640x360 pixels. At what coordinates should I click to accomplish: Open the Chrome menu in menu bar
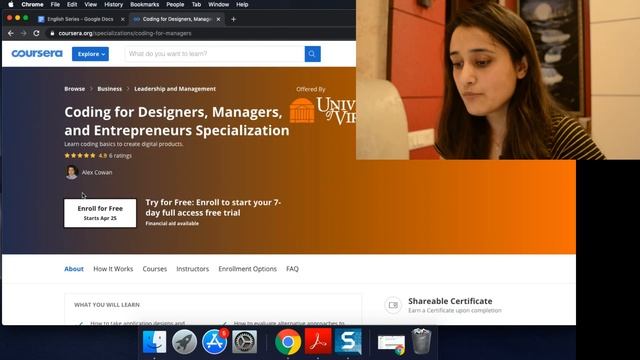32,4
